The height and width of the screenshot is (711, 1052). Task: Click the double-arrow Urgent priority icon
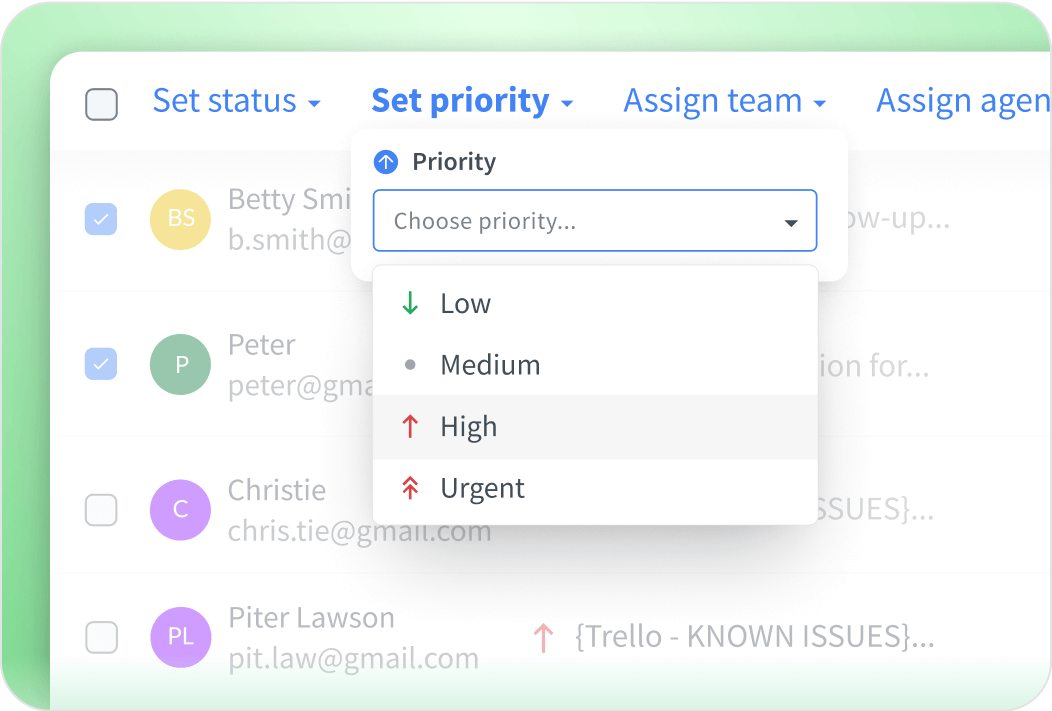410,489
